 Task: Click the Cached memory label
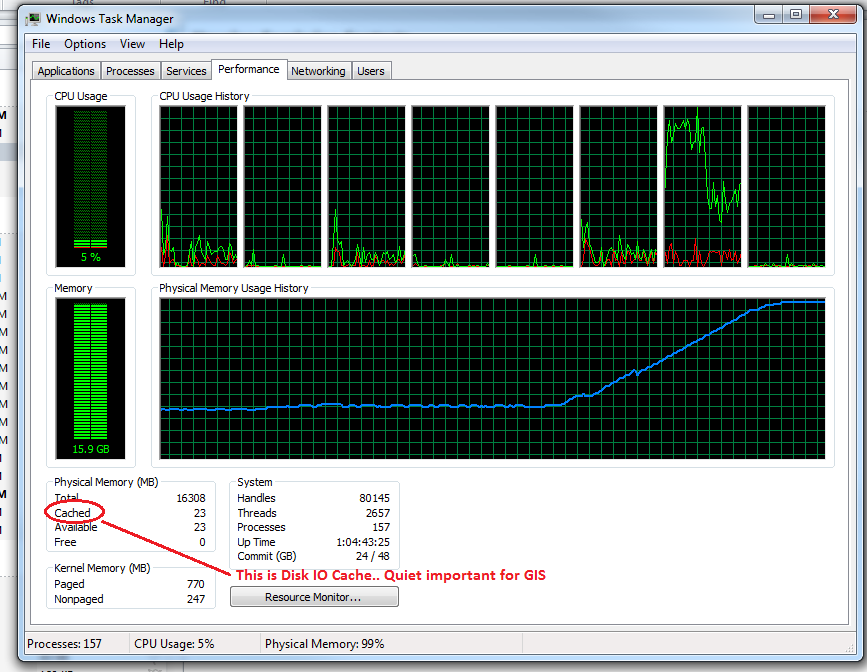click(x=72, y=513)
